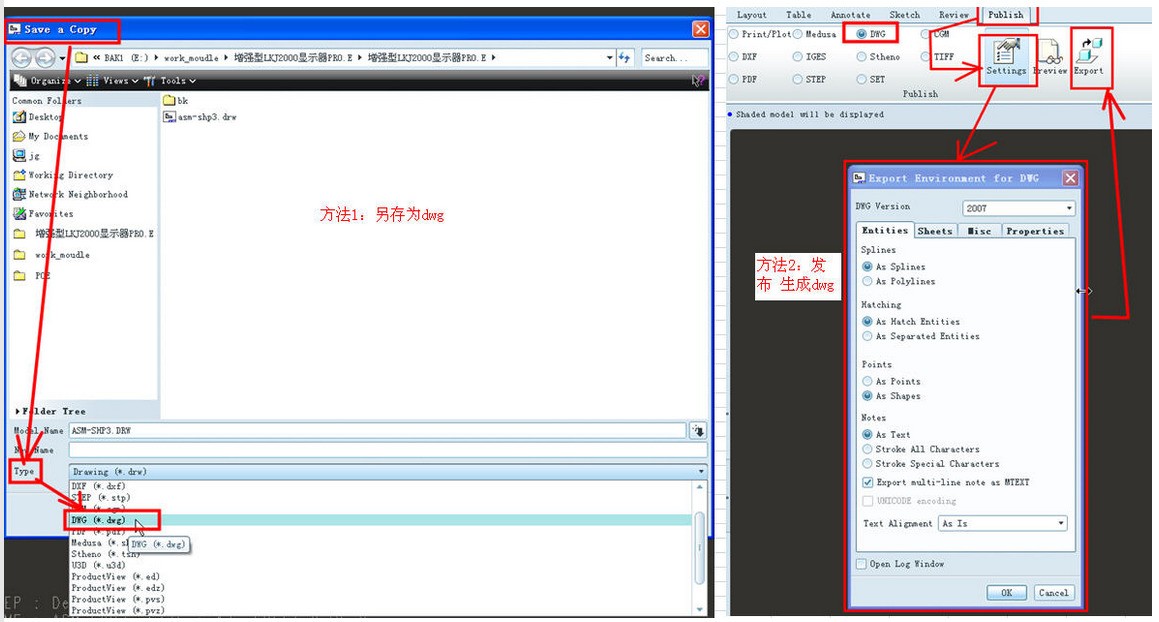The height and width of the screenshot is (622, 1159).
Task: Click the Model Name input field
Action: [377, 430]
